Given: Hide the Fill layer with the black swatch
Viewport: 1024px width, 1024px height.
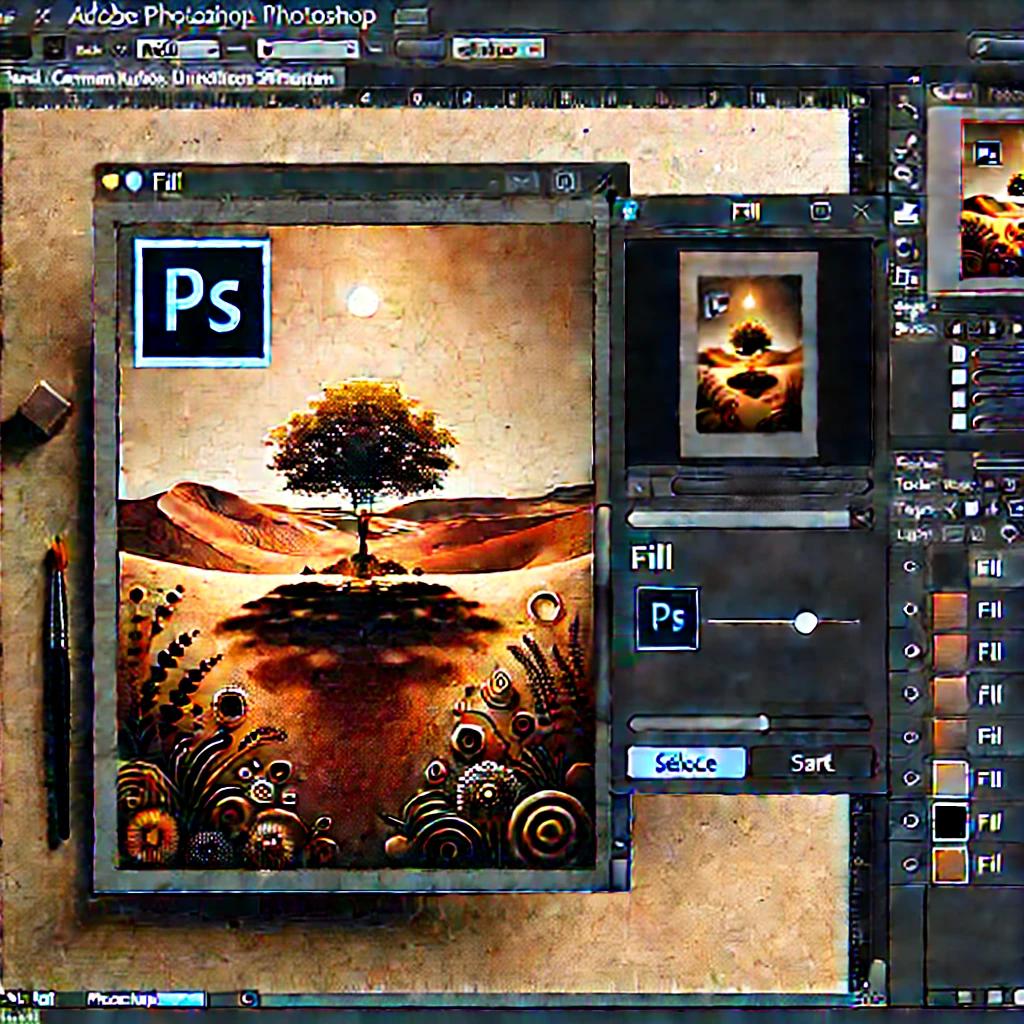Looking at the screenshot, I should pyautogui.click(x=910, y=820).
